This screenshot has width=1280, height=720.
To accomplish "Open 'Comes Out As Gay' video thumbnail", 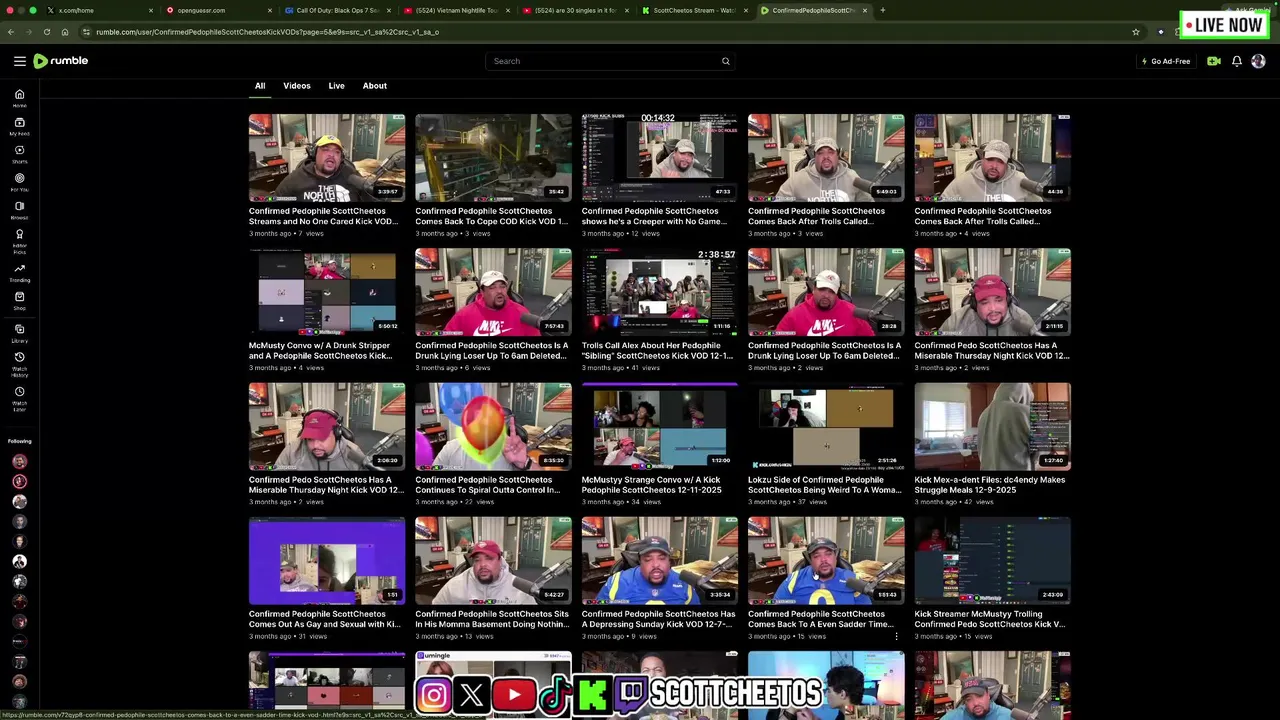I will coord(327,560).
